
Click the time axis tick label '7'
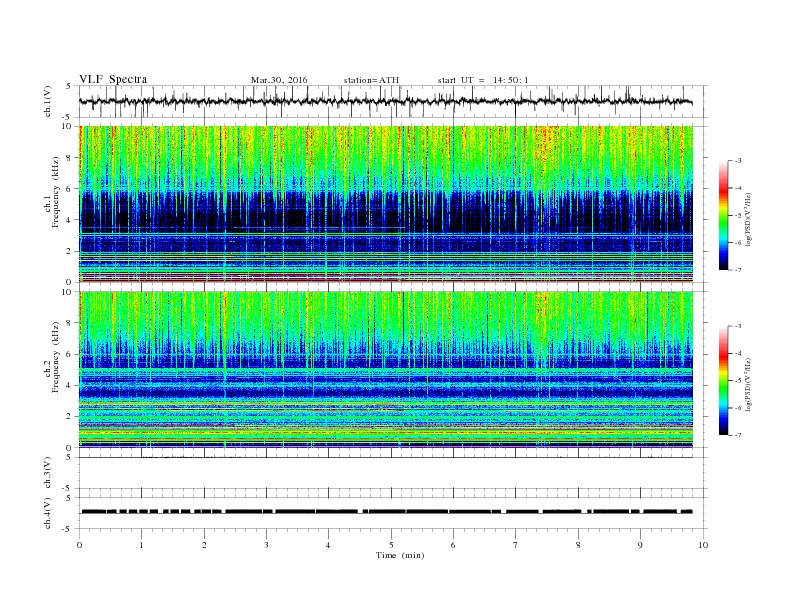click(516, 545)
